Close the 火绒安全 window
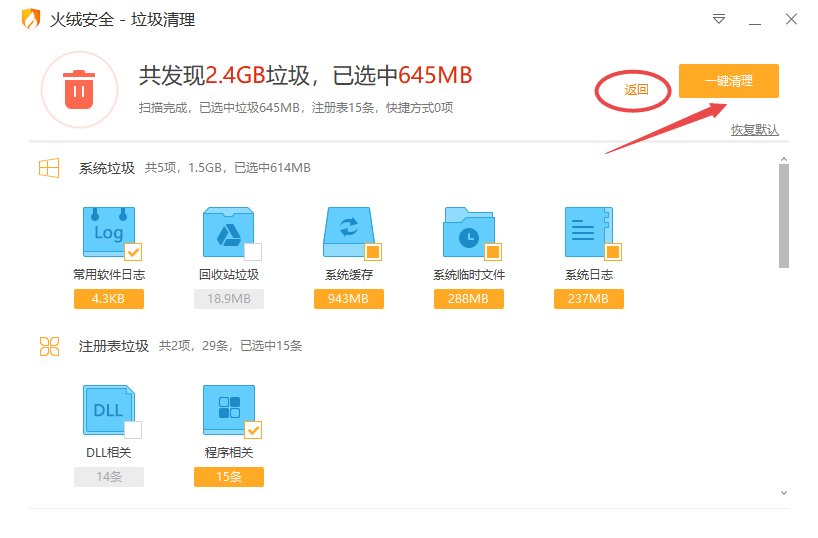 tap(791, 19)
